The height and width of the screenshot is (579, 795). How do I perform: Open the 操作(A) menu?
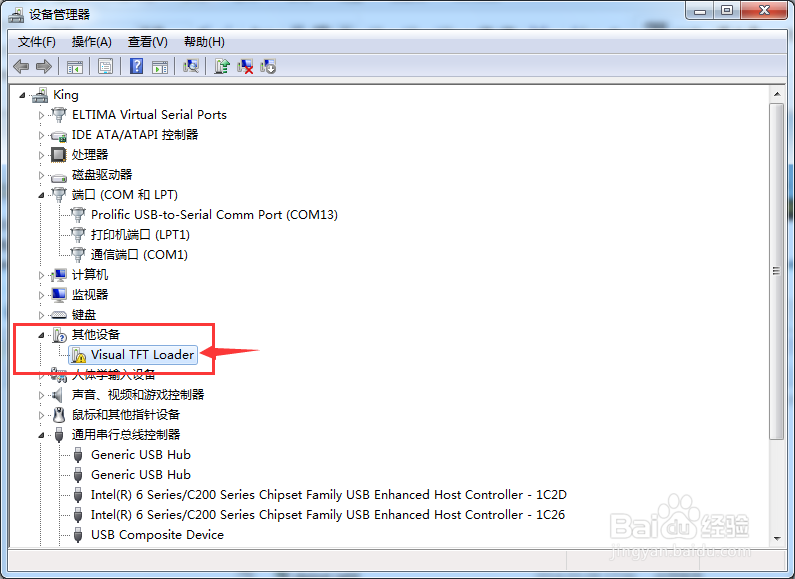(x=91, y=42)
